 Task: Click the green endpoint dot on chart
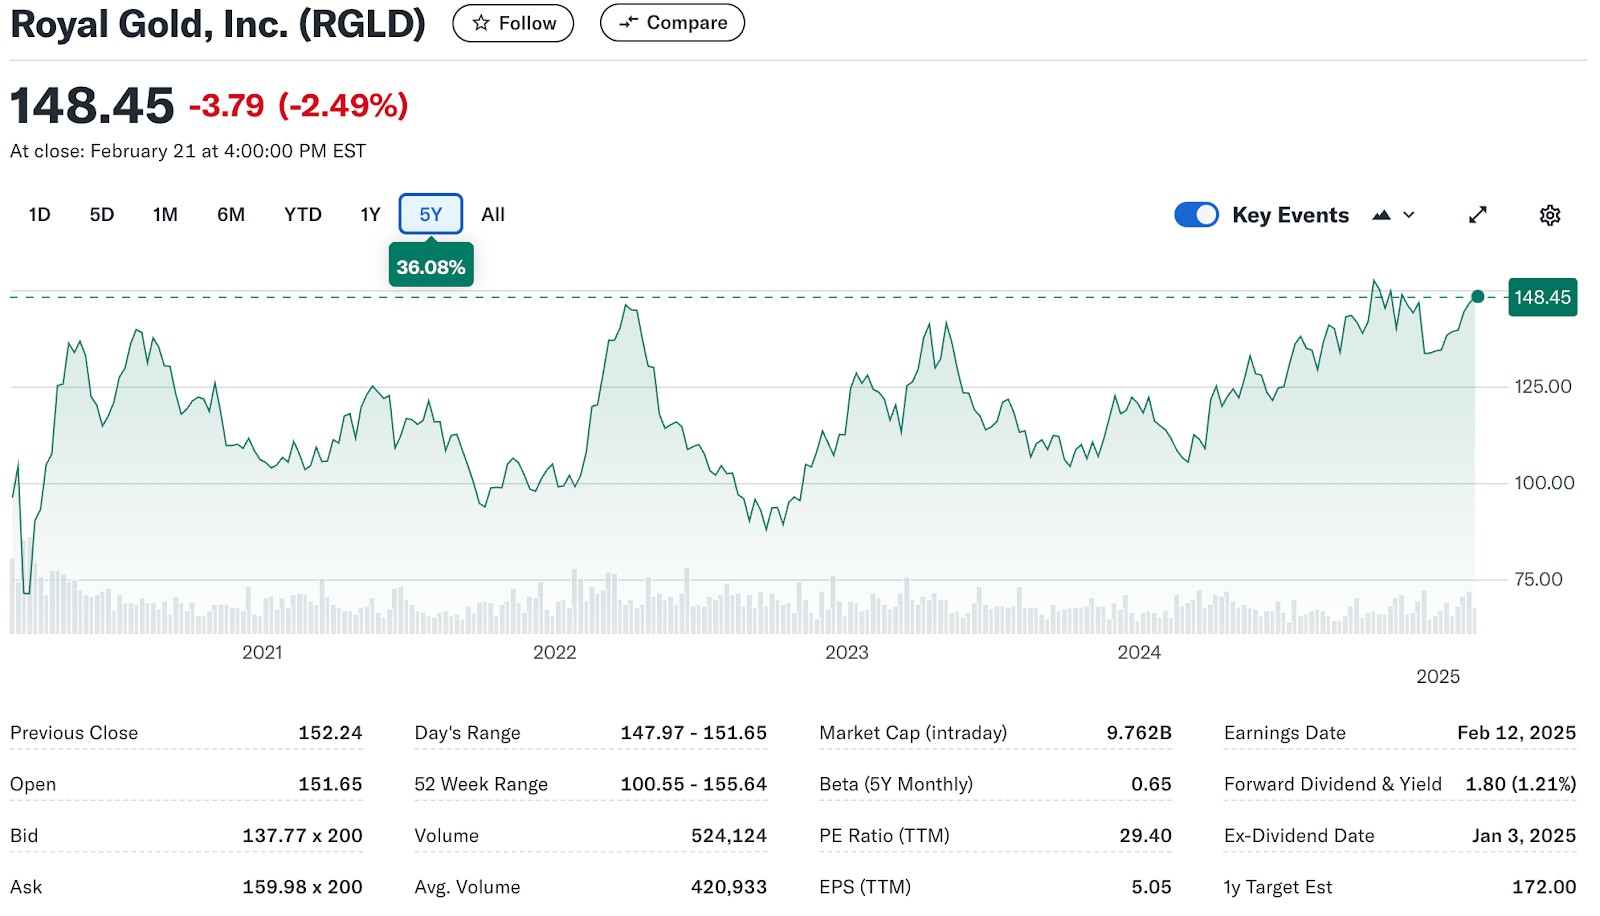(x=1478, y=297)
